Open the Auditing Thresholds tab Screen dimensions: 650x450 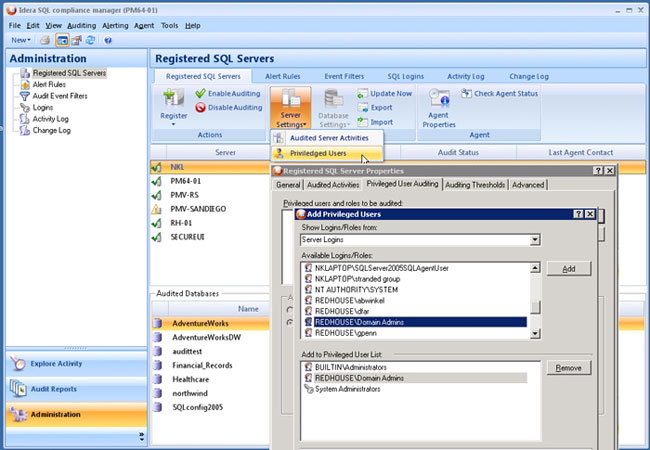click(x=475, y=185)
